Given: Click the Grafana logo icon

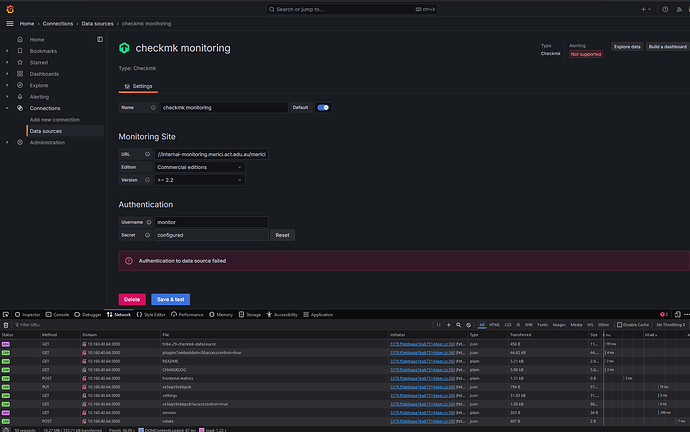Looking at the screenshot, I should click(x=10, y=9).
